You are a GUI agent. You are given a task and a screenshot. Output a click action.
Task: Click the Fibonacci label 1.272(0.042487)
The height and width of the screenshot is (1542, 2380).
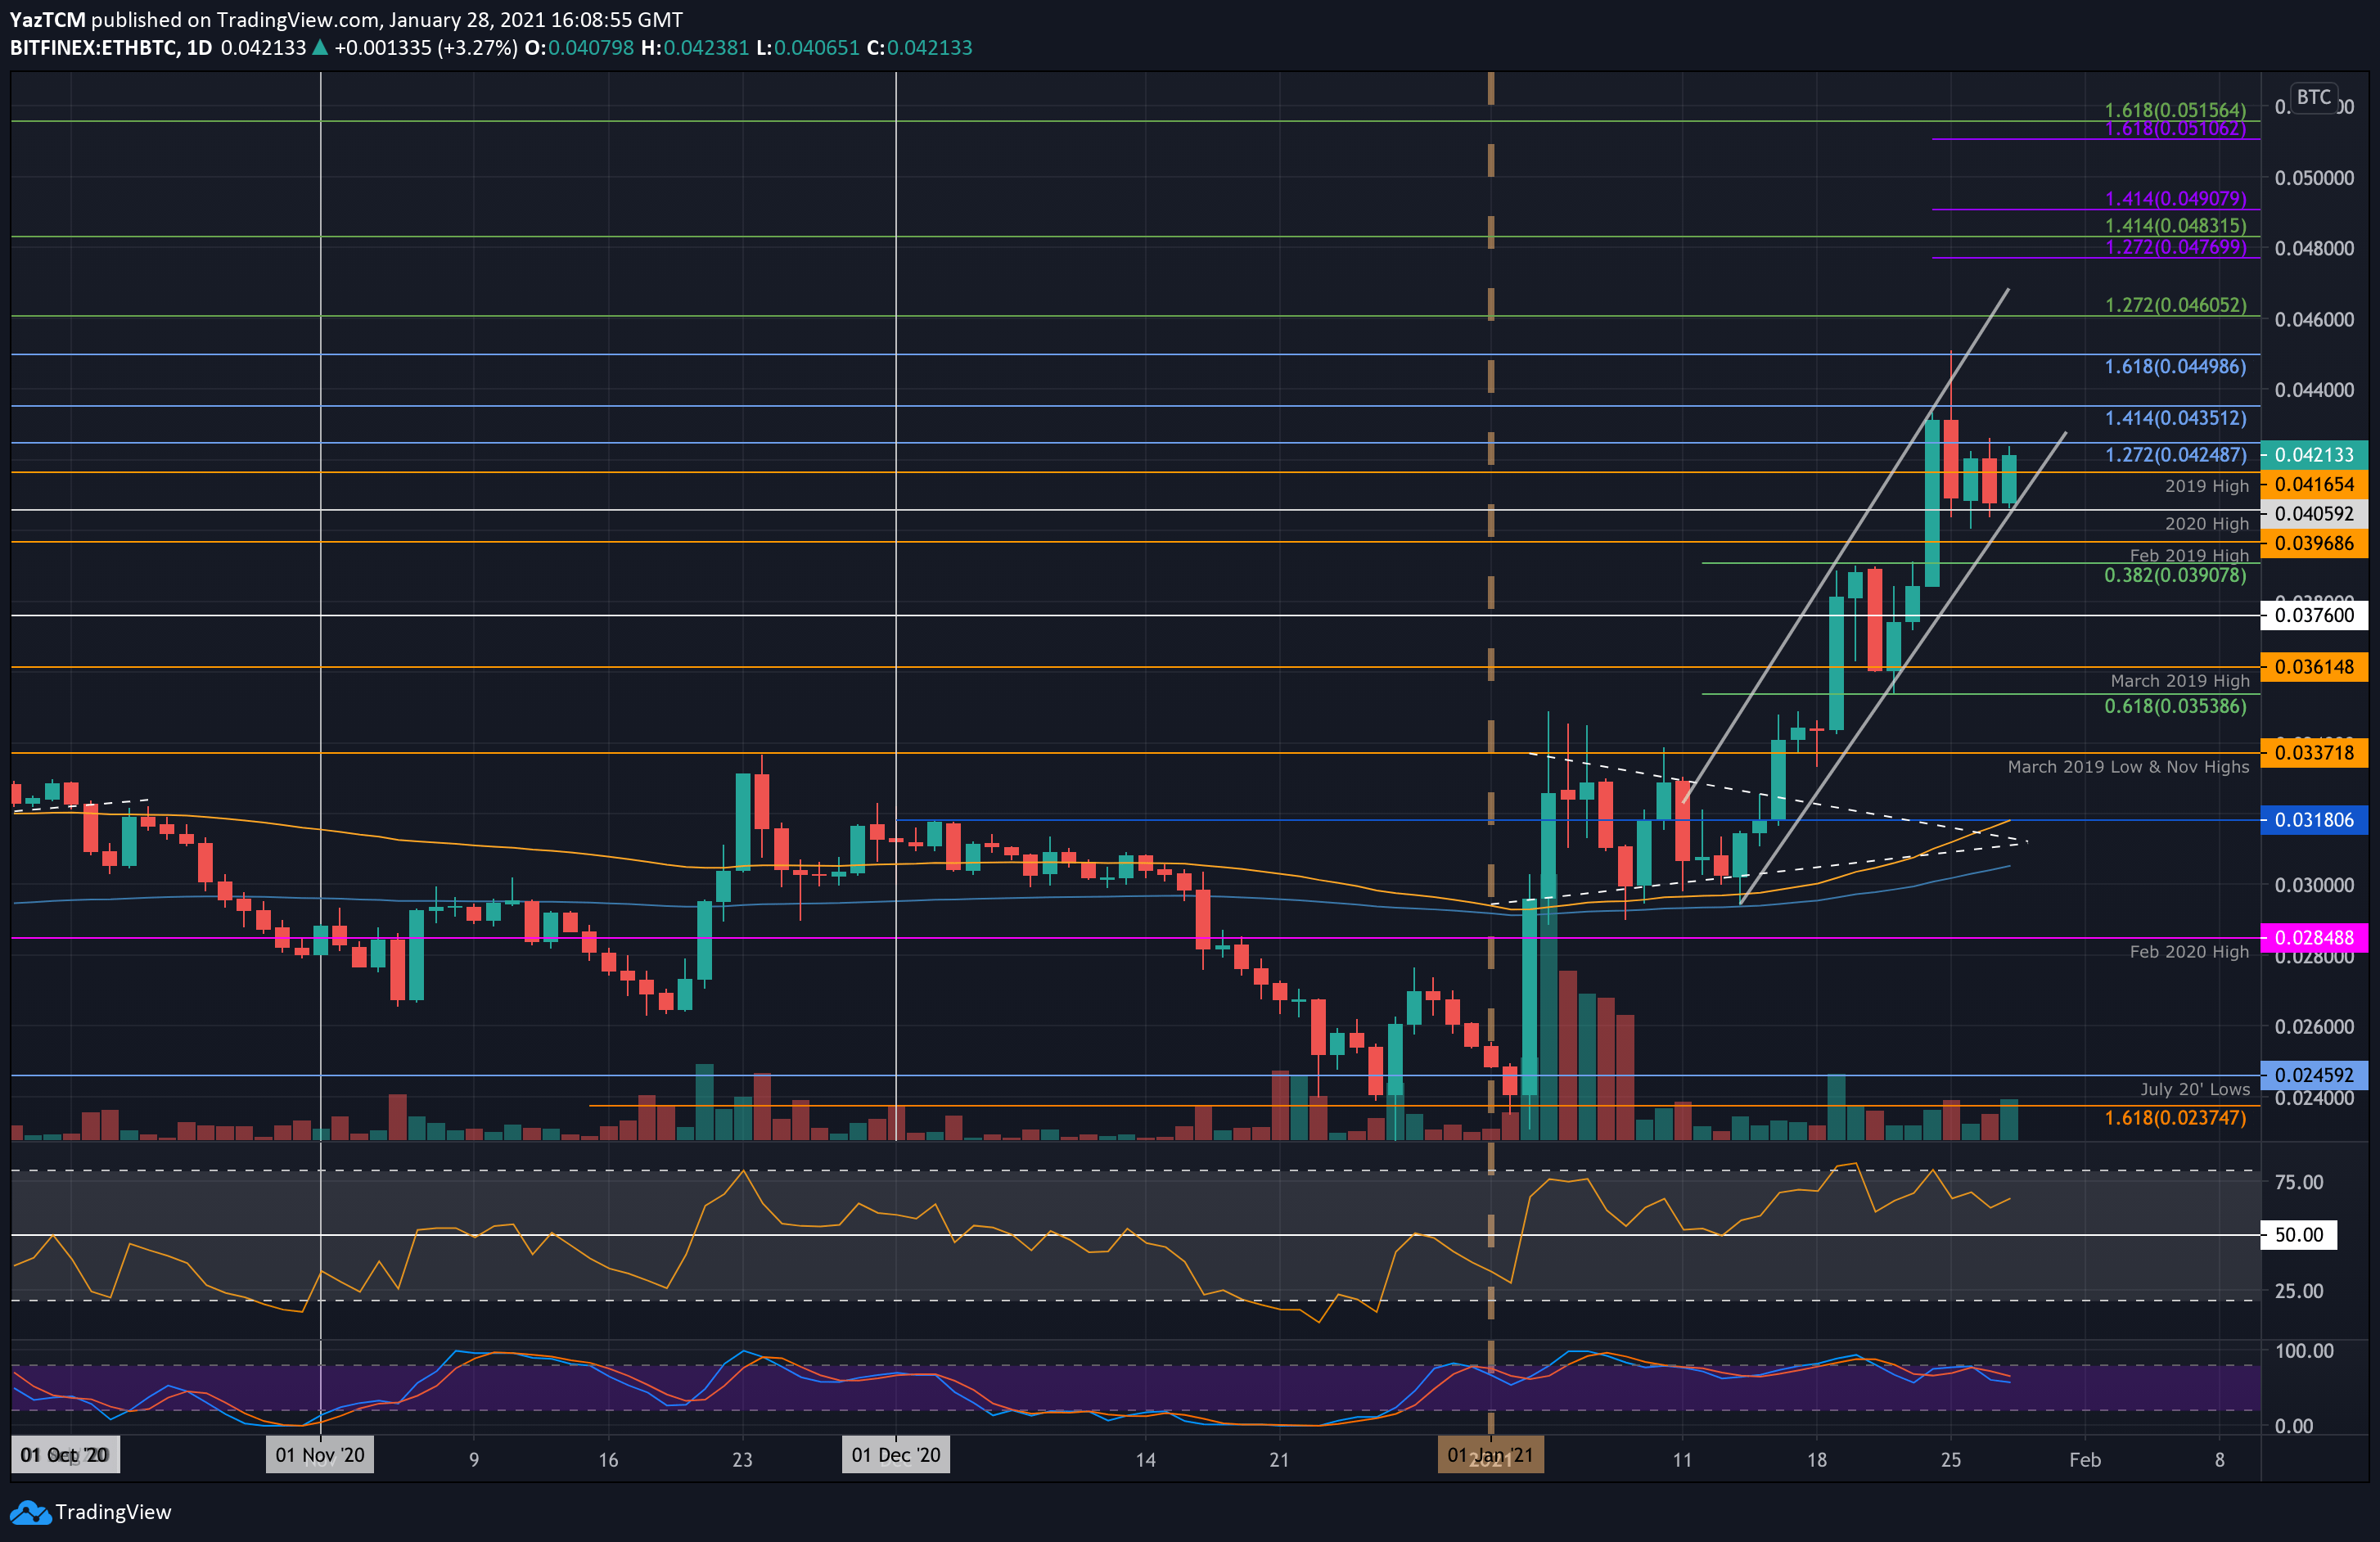tap(2175, 455)
